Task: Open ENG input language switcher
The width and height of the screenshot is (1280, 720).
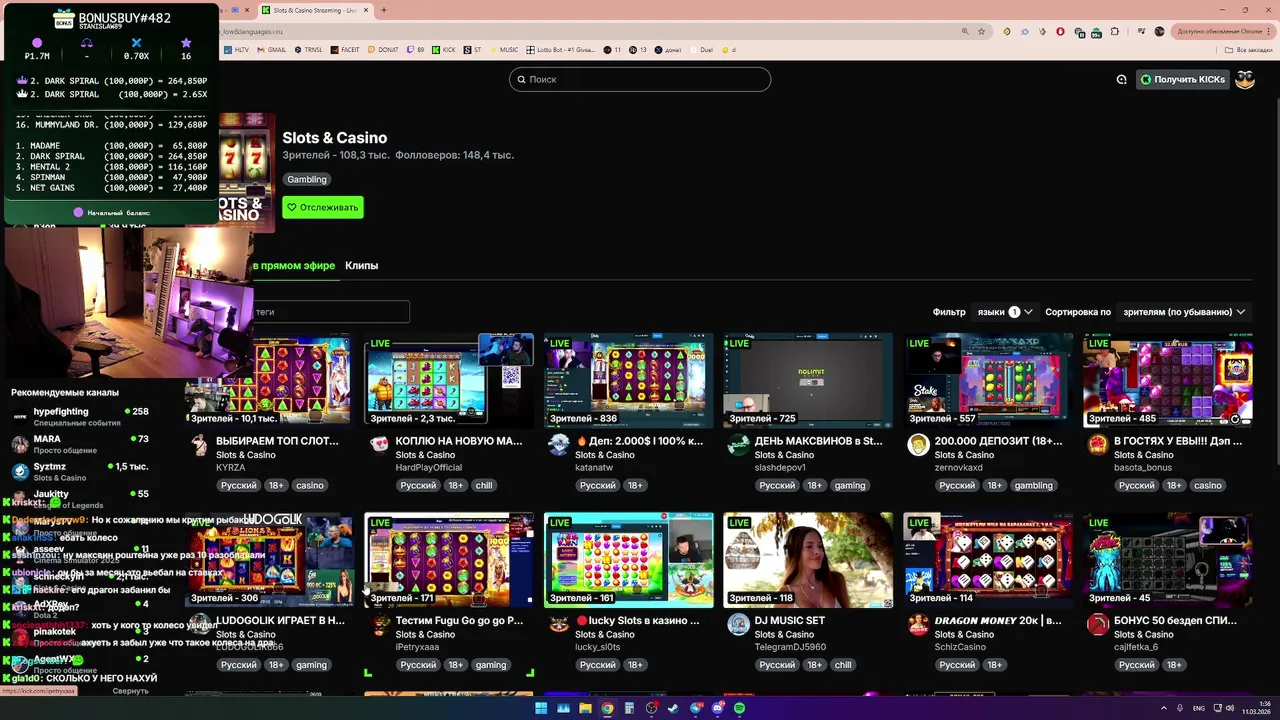Action: pos(1199,708)
